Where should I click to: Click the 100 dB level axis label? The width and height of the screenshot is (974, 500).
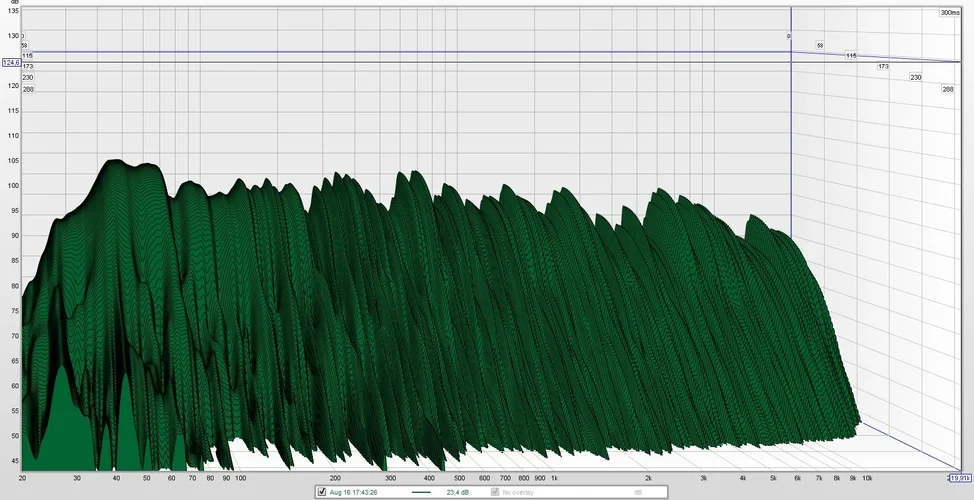[13, 186]
